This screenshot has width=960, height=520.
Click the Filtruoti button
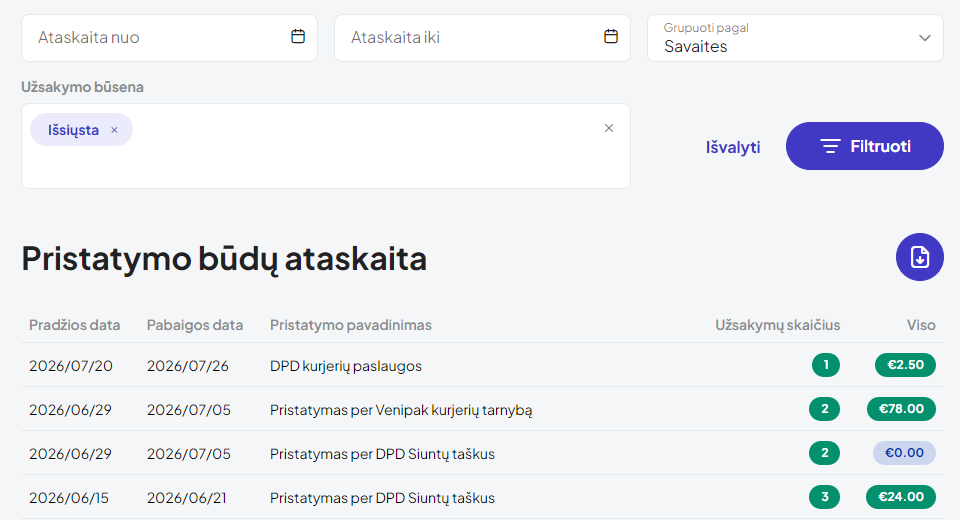click(864, 146)
